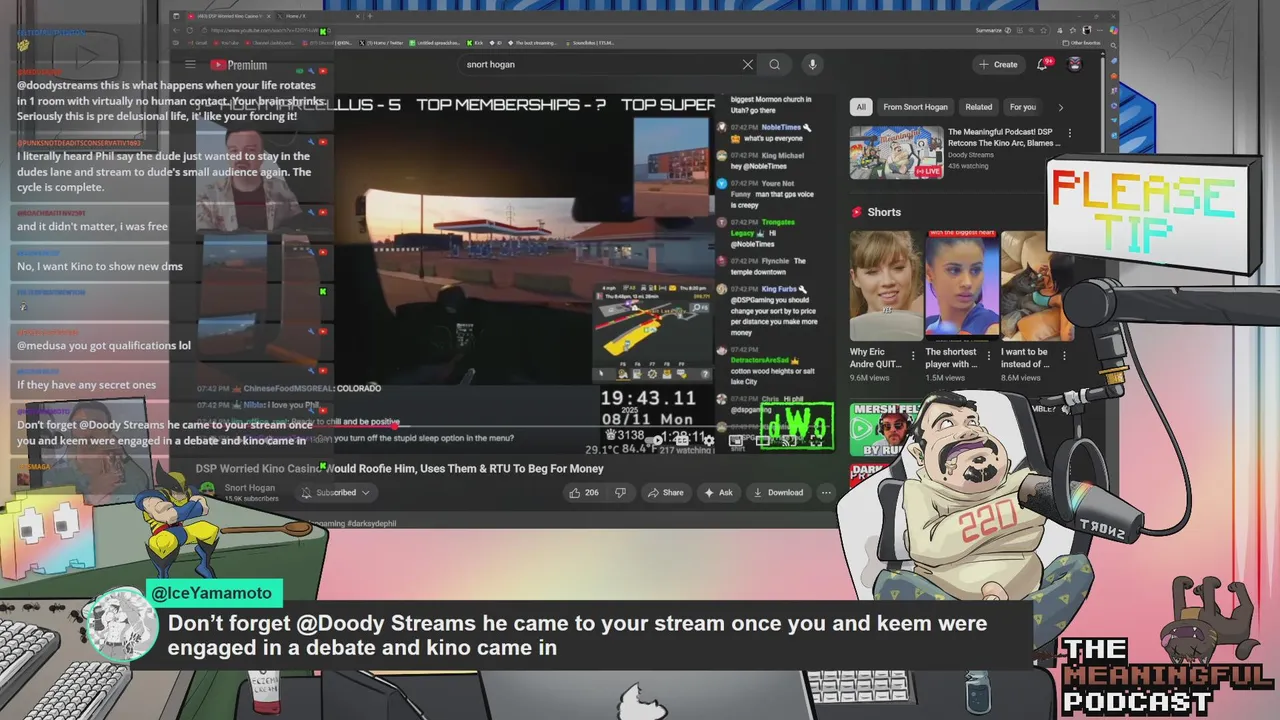Open the YouTube hamburger guide menu
1280x720 pixels.
(190, 65)
